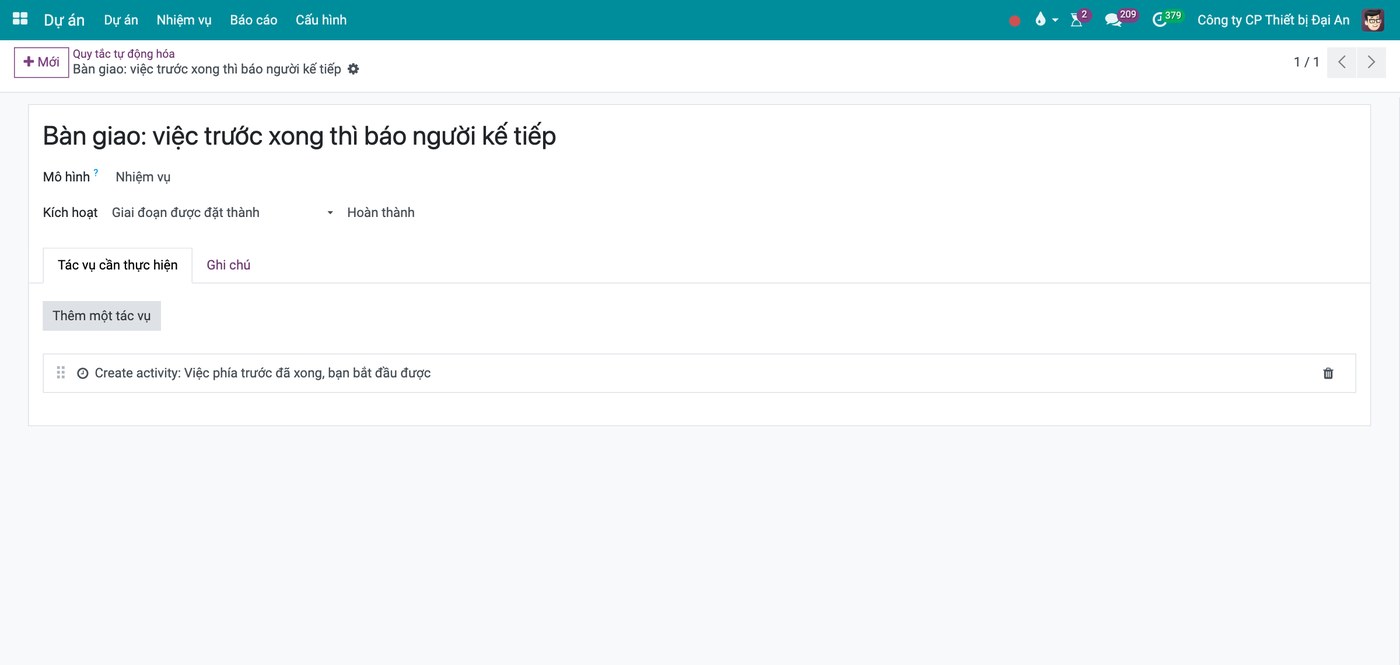Open the droplet debug dropdown icon
Image resolution: width=1400 pixels, height=665 pixels.
click(1046, 20)
